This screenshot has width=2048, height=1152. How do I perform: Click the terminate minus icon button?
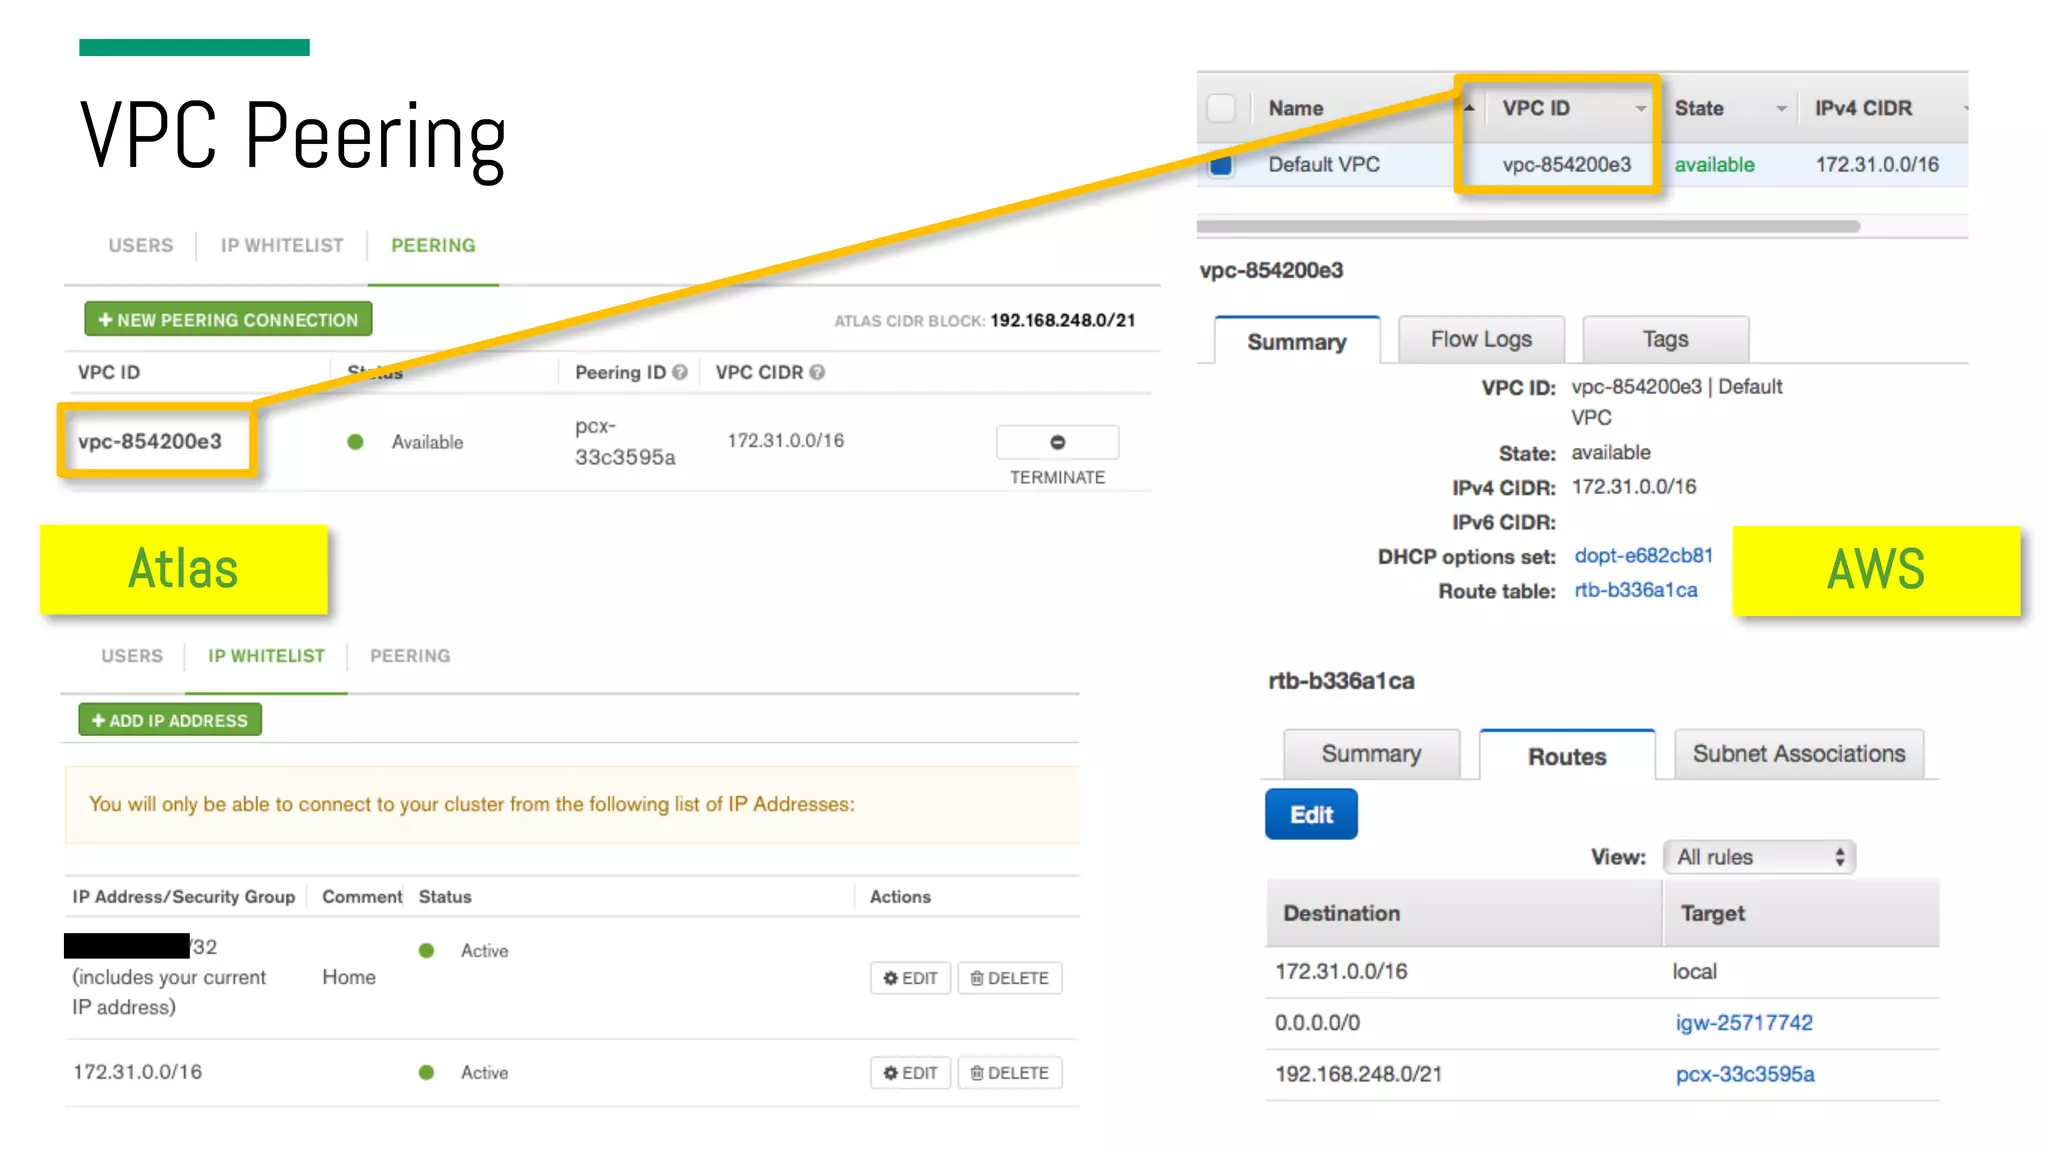click(x=1057, y=442)
